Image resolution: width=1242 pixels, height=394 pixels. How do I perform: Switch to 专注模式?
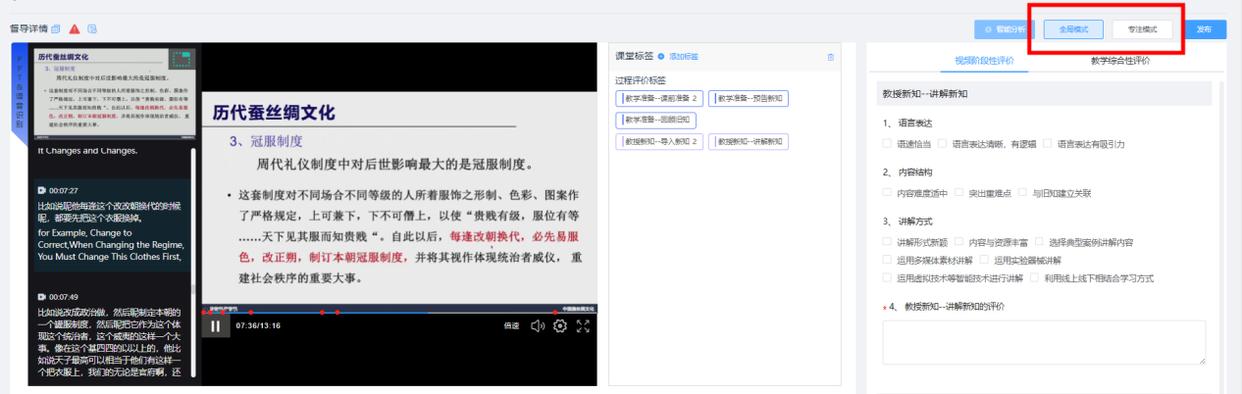point(1142,29)
